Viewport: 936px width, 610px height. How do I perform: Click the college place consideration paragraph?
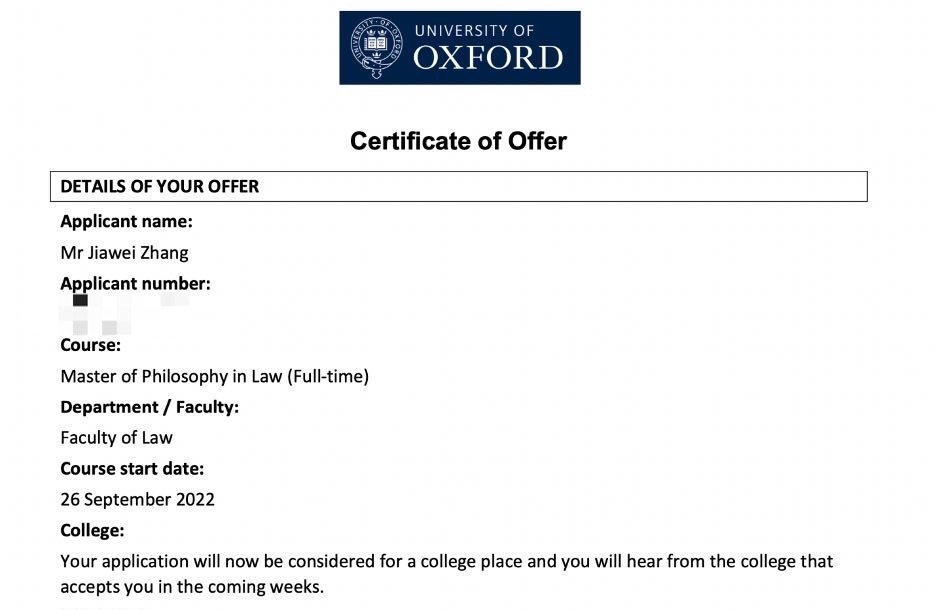447,574
